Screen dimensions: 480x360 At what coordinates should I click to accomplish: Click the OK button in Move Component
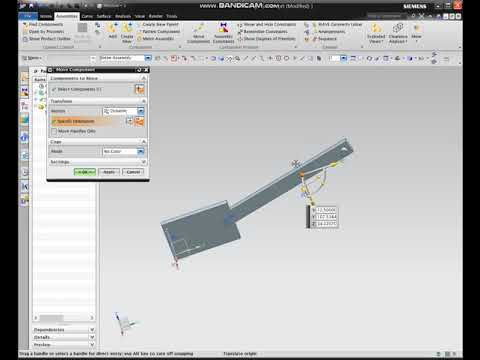(x=85, y=172)
